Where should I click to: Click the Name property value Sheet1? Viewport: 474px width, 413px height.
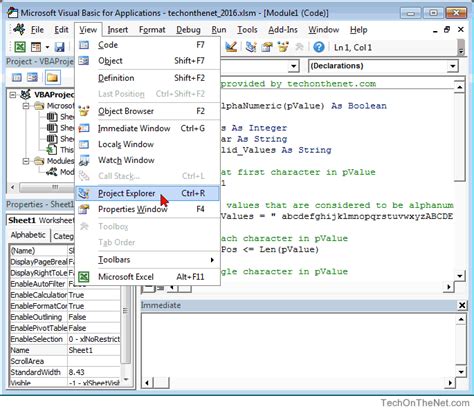(94, 350)
